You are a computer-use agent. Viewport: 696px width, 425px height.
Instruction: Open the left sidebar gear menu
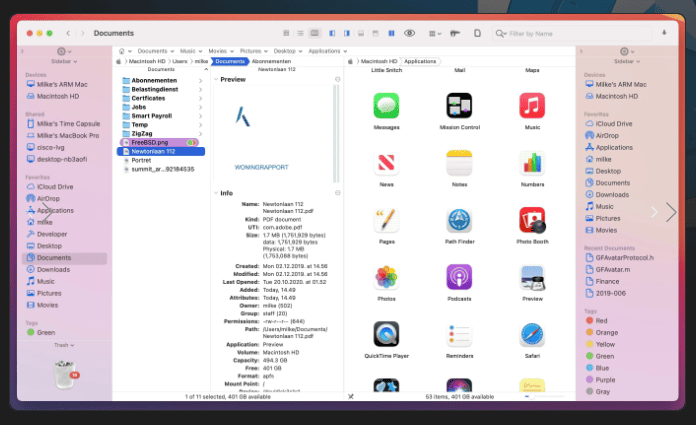(64, 52)
